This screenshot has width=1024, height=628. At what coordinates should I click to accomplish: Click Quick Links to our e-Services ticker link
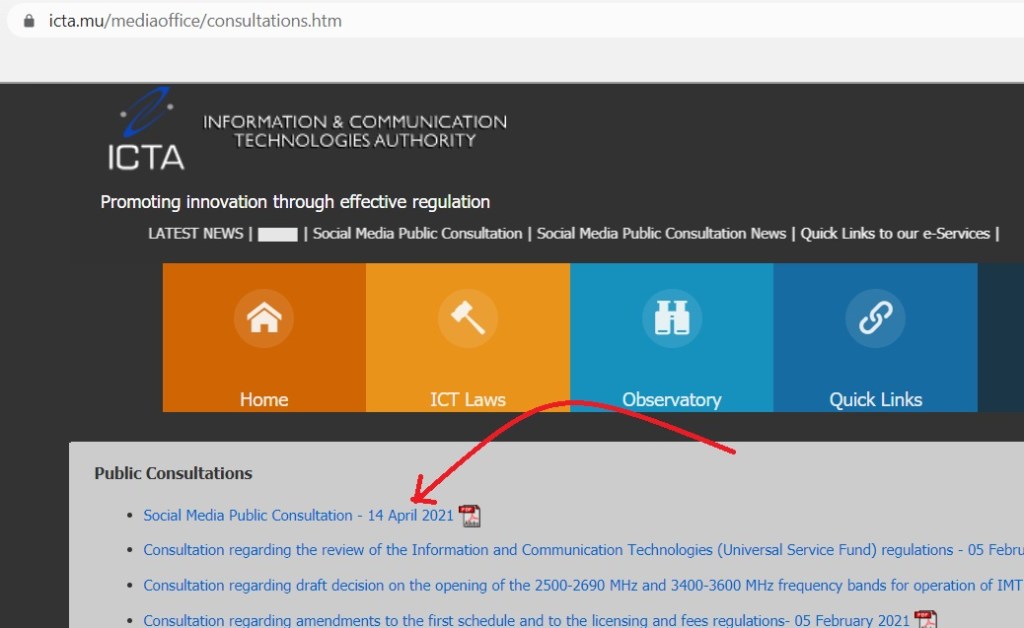tap(895, 233)
